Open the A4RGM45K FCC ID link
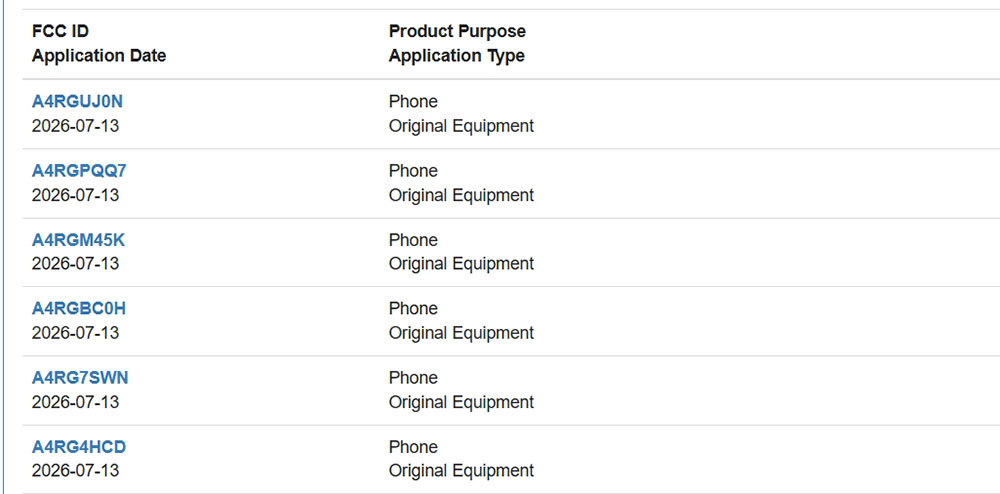The image size is (1000, 494). pos(78,240)
